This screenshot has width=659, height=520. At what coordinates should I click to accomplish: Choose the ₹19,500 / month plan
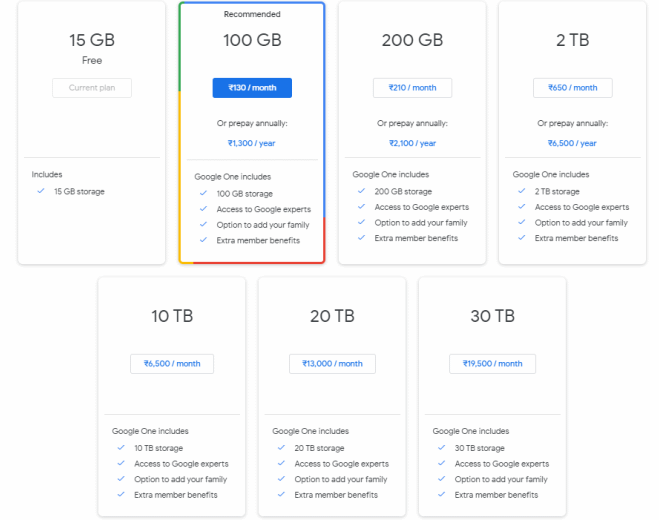click(493, 364)
